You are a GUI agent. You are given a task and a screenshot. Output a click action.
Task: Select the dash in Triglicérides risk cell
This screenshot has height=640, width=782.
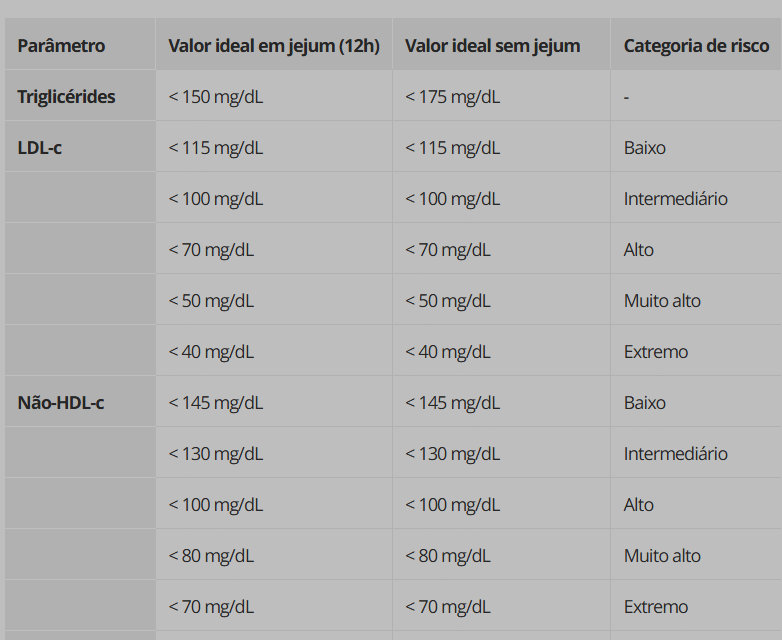tap(626, 98)
